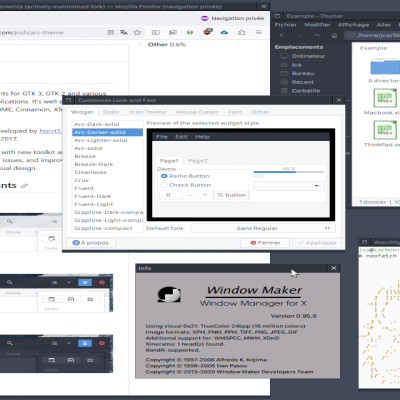Click the translate page icon in Firefox
Screen dimensions: 400x400
[x=124, y=32]
